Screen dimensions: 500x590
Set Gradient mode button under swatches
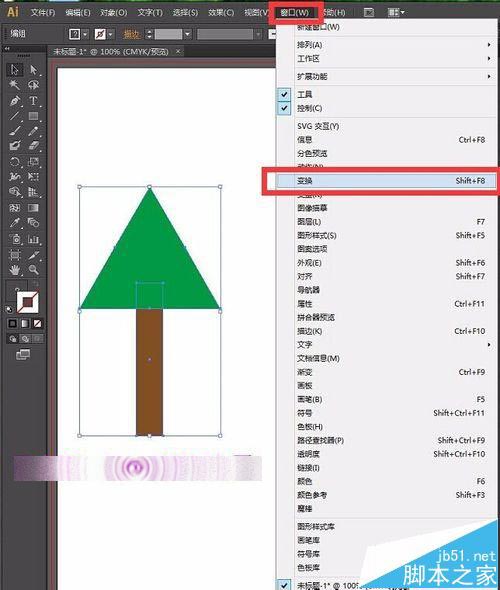(25, 324)
